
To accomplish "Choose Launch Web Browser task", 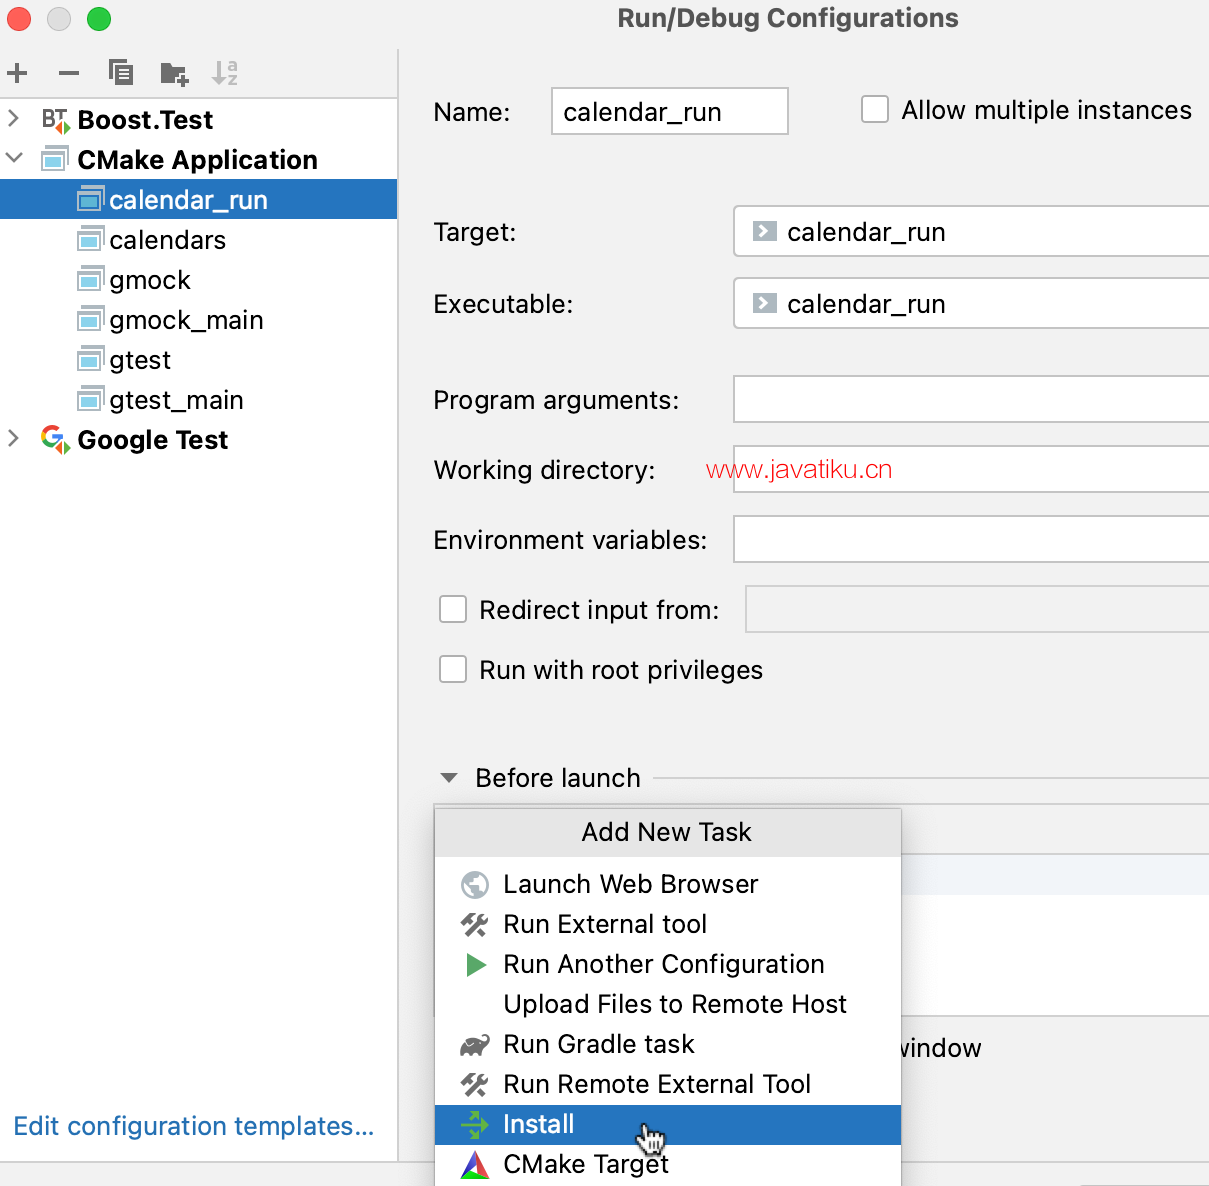I will (668, 885).
